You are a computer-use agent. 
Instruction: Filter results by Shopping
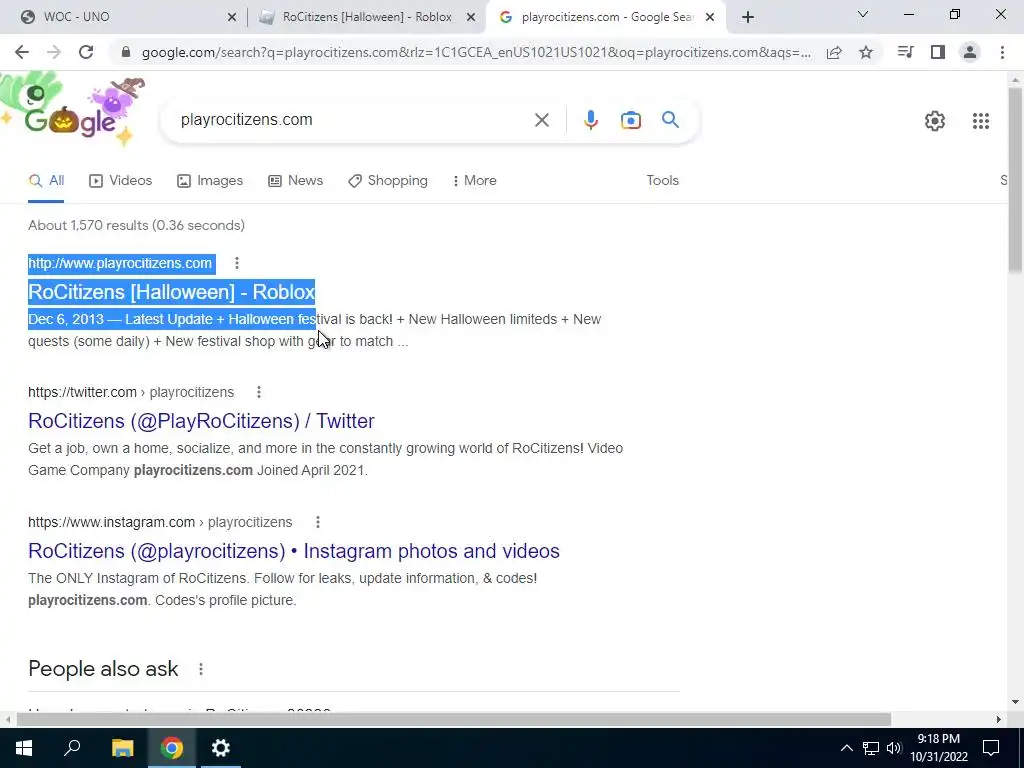(388, 180)
